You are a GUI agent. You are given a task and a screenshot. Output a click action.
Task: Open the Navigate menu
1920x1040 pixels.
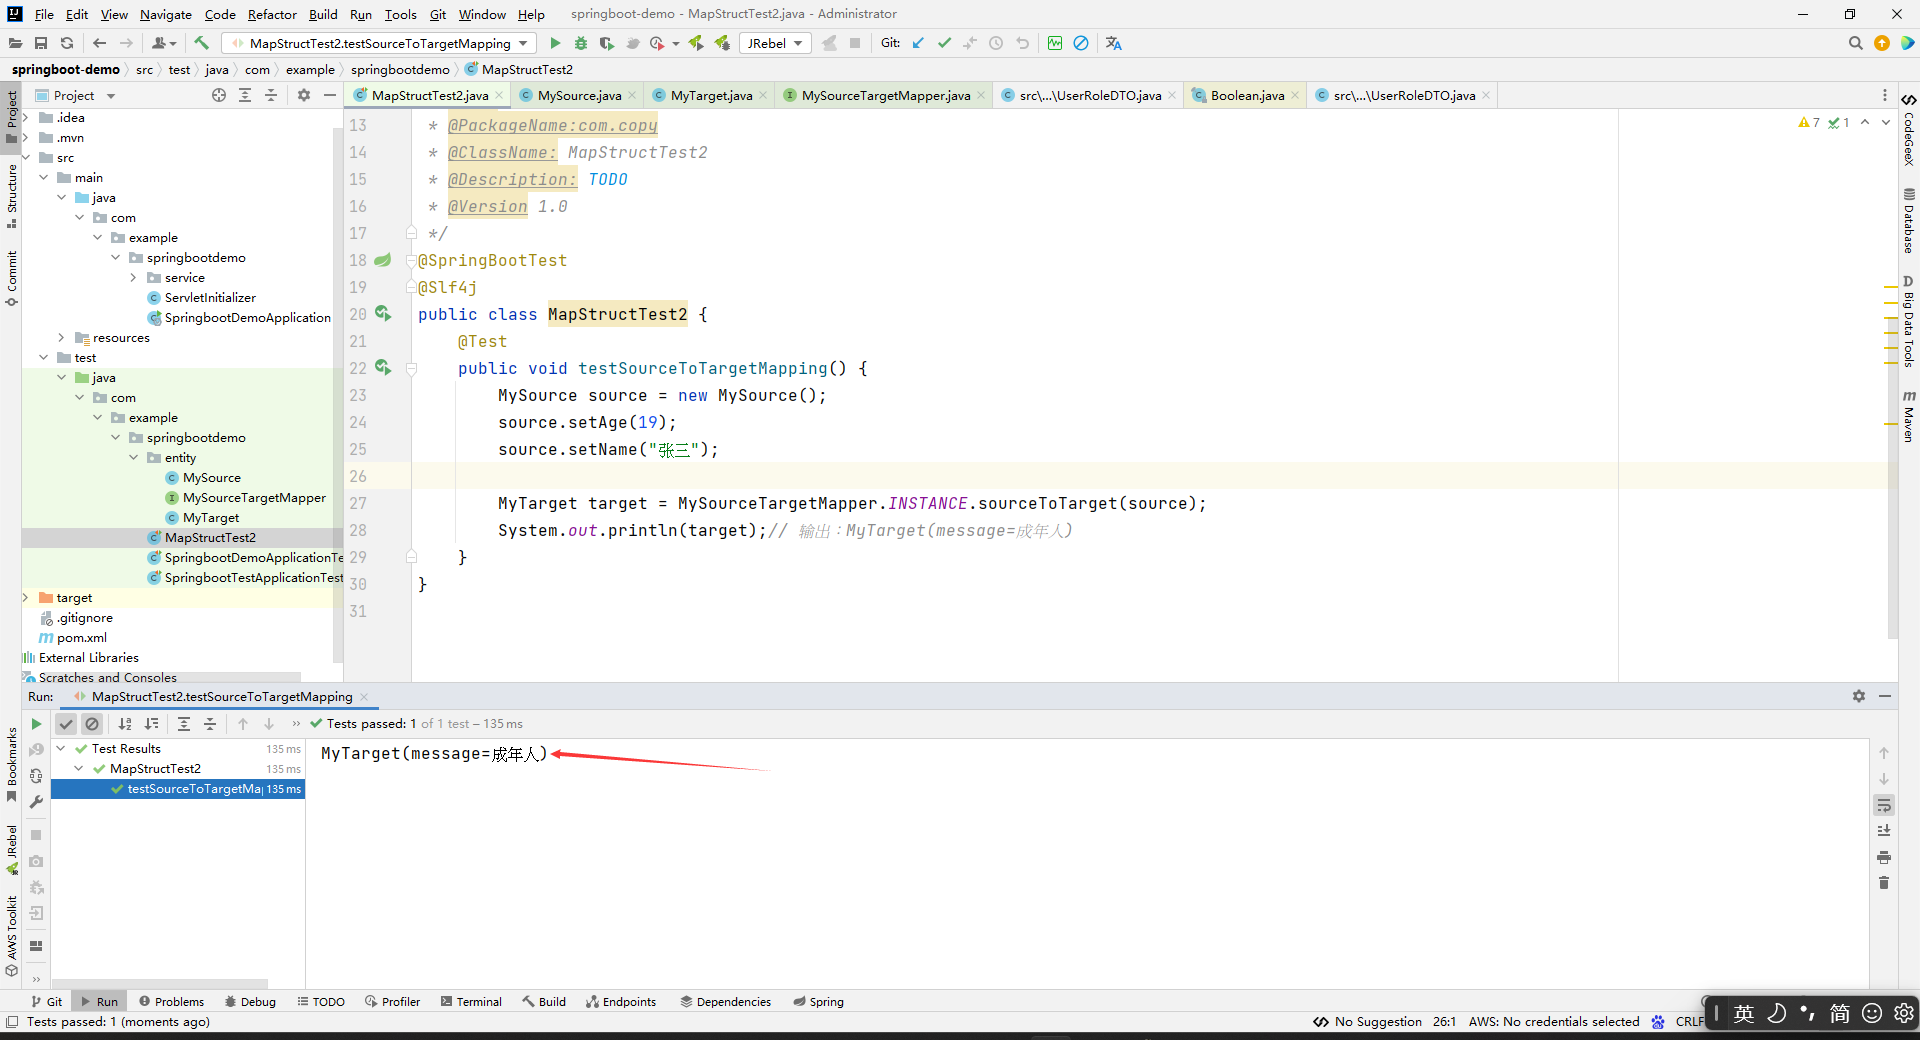[x=165, y=14]
